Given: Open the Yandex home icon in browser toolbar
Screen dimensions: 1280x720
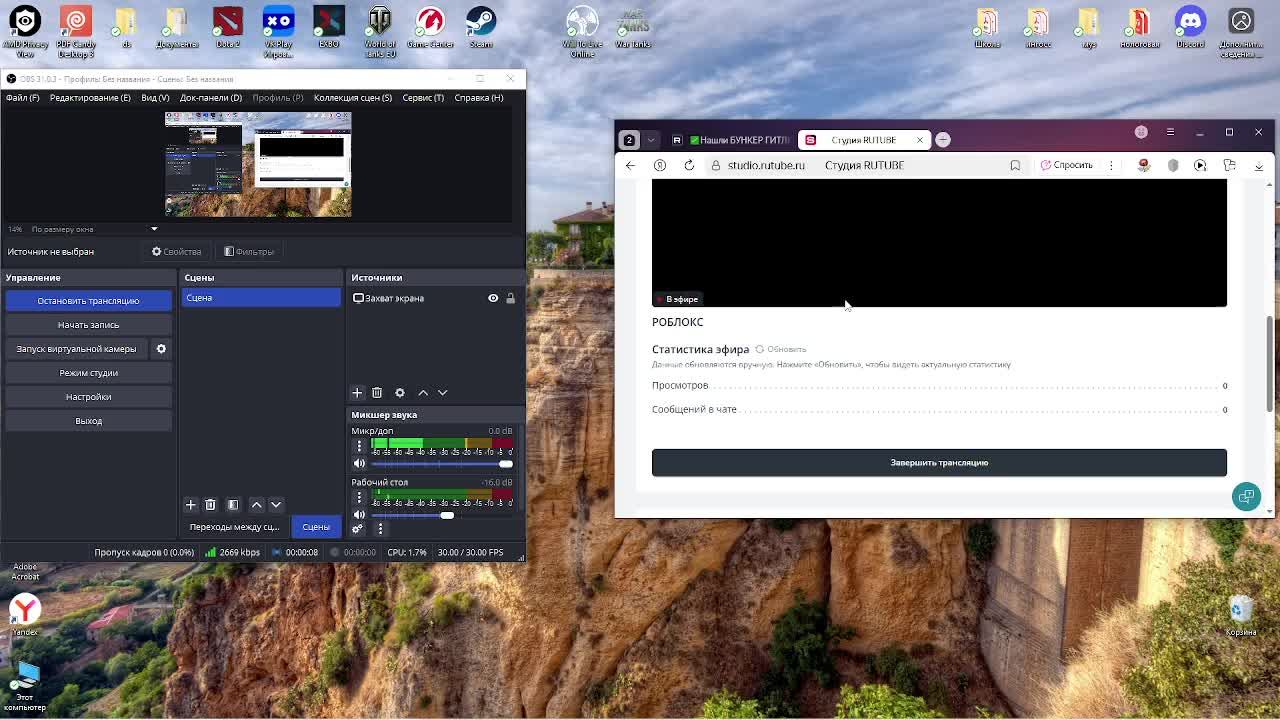Looking at the screenshot, I should tap(660, 165).
